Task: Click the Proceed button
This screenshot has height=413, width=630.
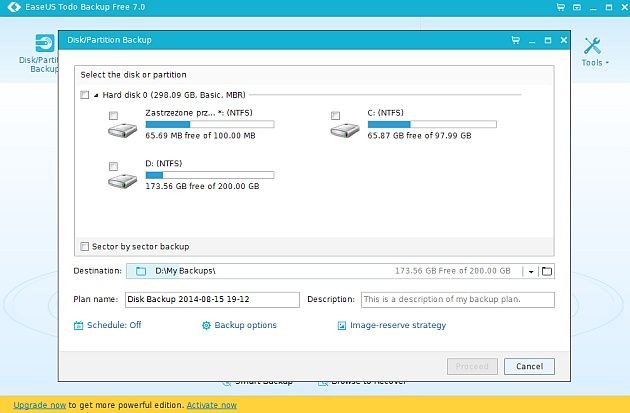Action: point(472,366)
